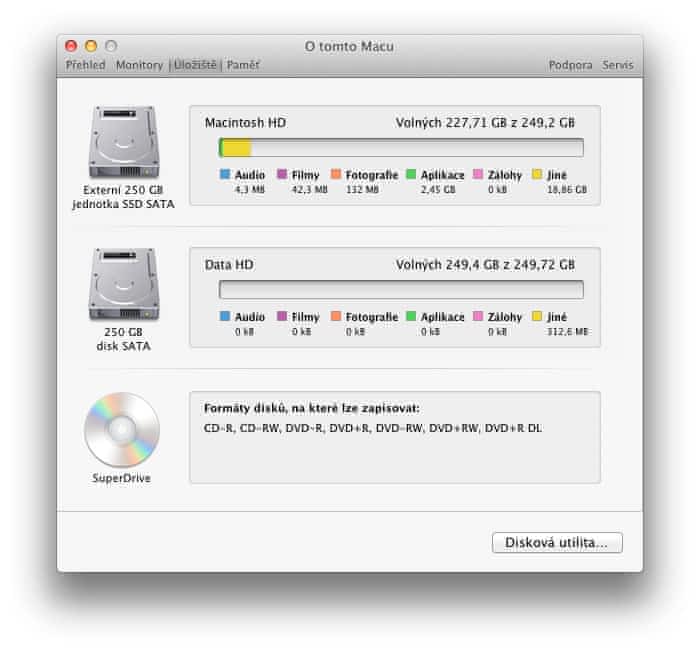Click the 'O tomto Macu' window title
This screenshot has height=651, width=700.
pyautogui.click(x=349, y=46)
